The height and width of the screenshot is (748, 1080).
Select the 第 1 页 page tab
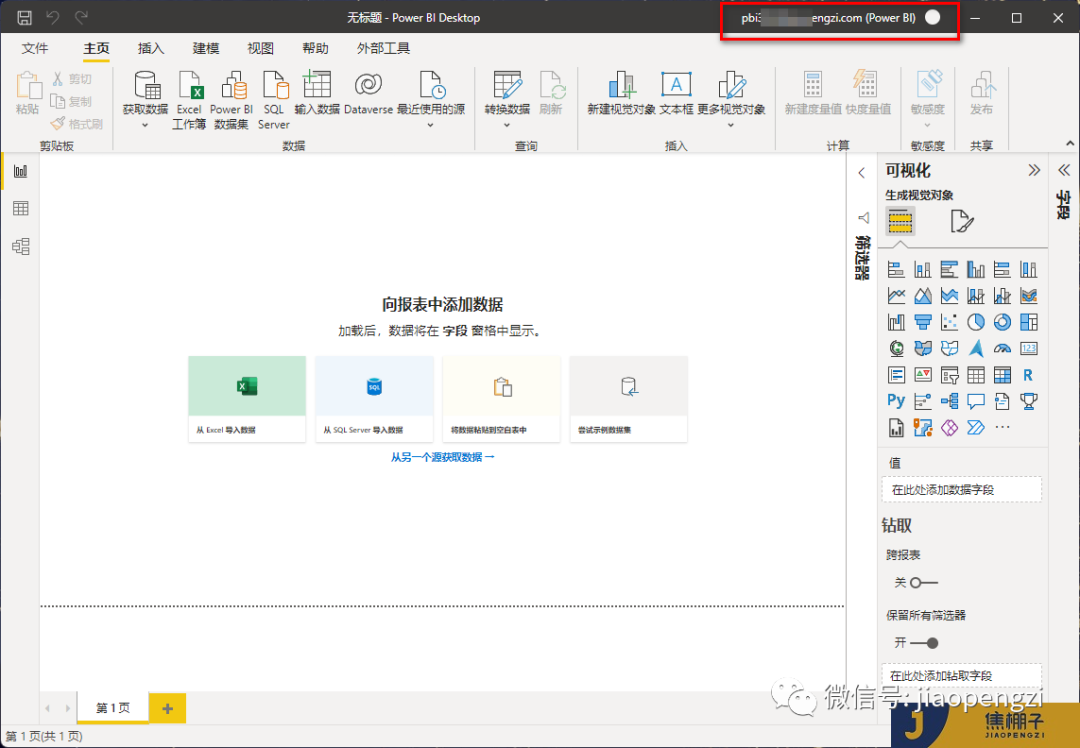pyautogui.click(x=113, y=708)
